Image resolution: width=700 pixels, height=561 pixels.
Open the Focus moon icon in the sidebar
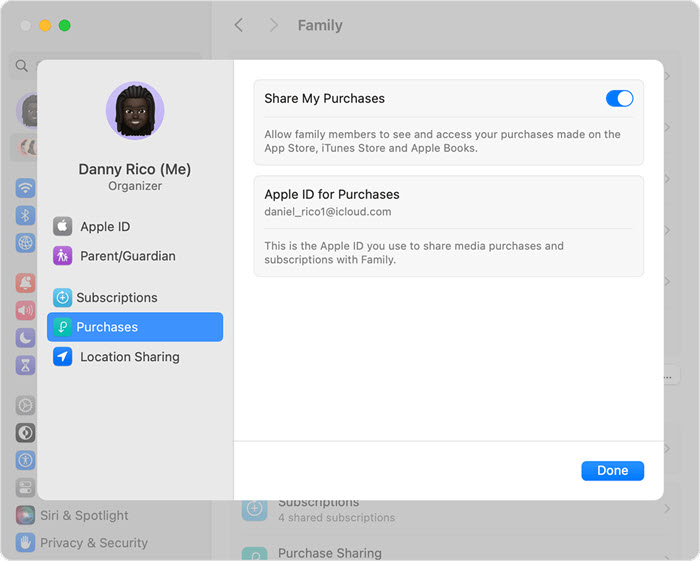click(25, 338)
